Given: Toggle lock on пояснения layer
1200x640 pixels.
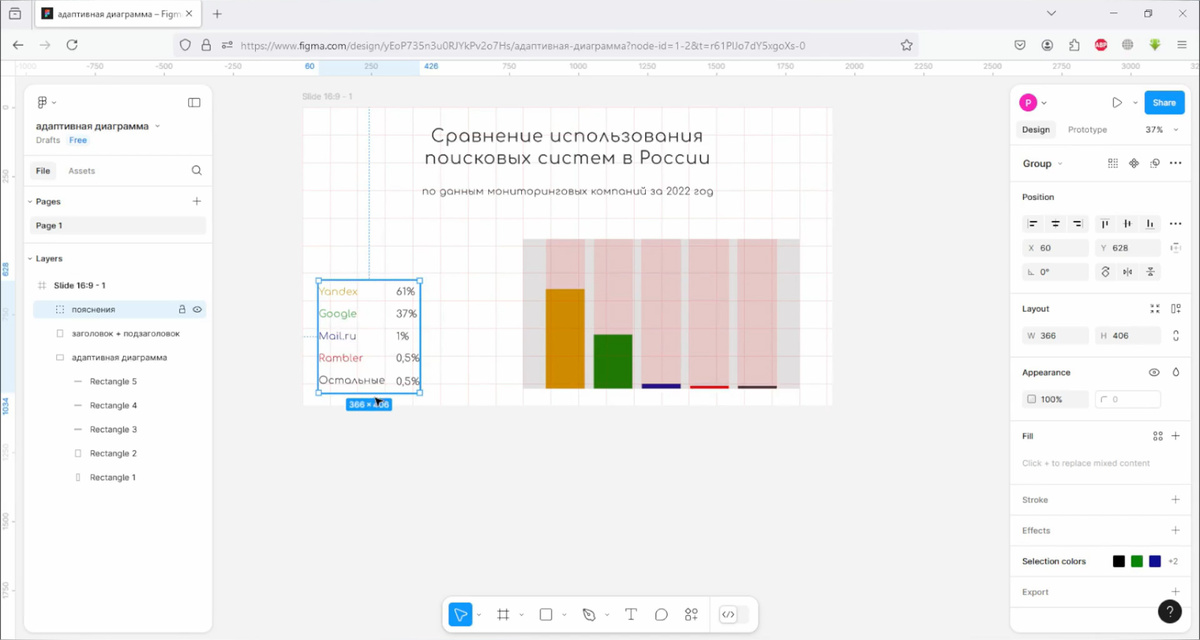Looking at the screenshot, I should 182,310.
